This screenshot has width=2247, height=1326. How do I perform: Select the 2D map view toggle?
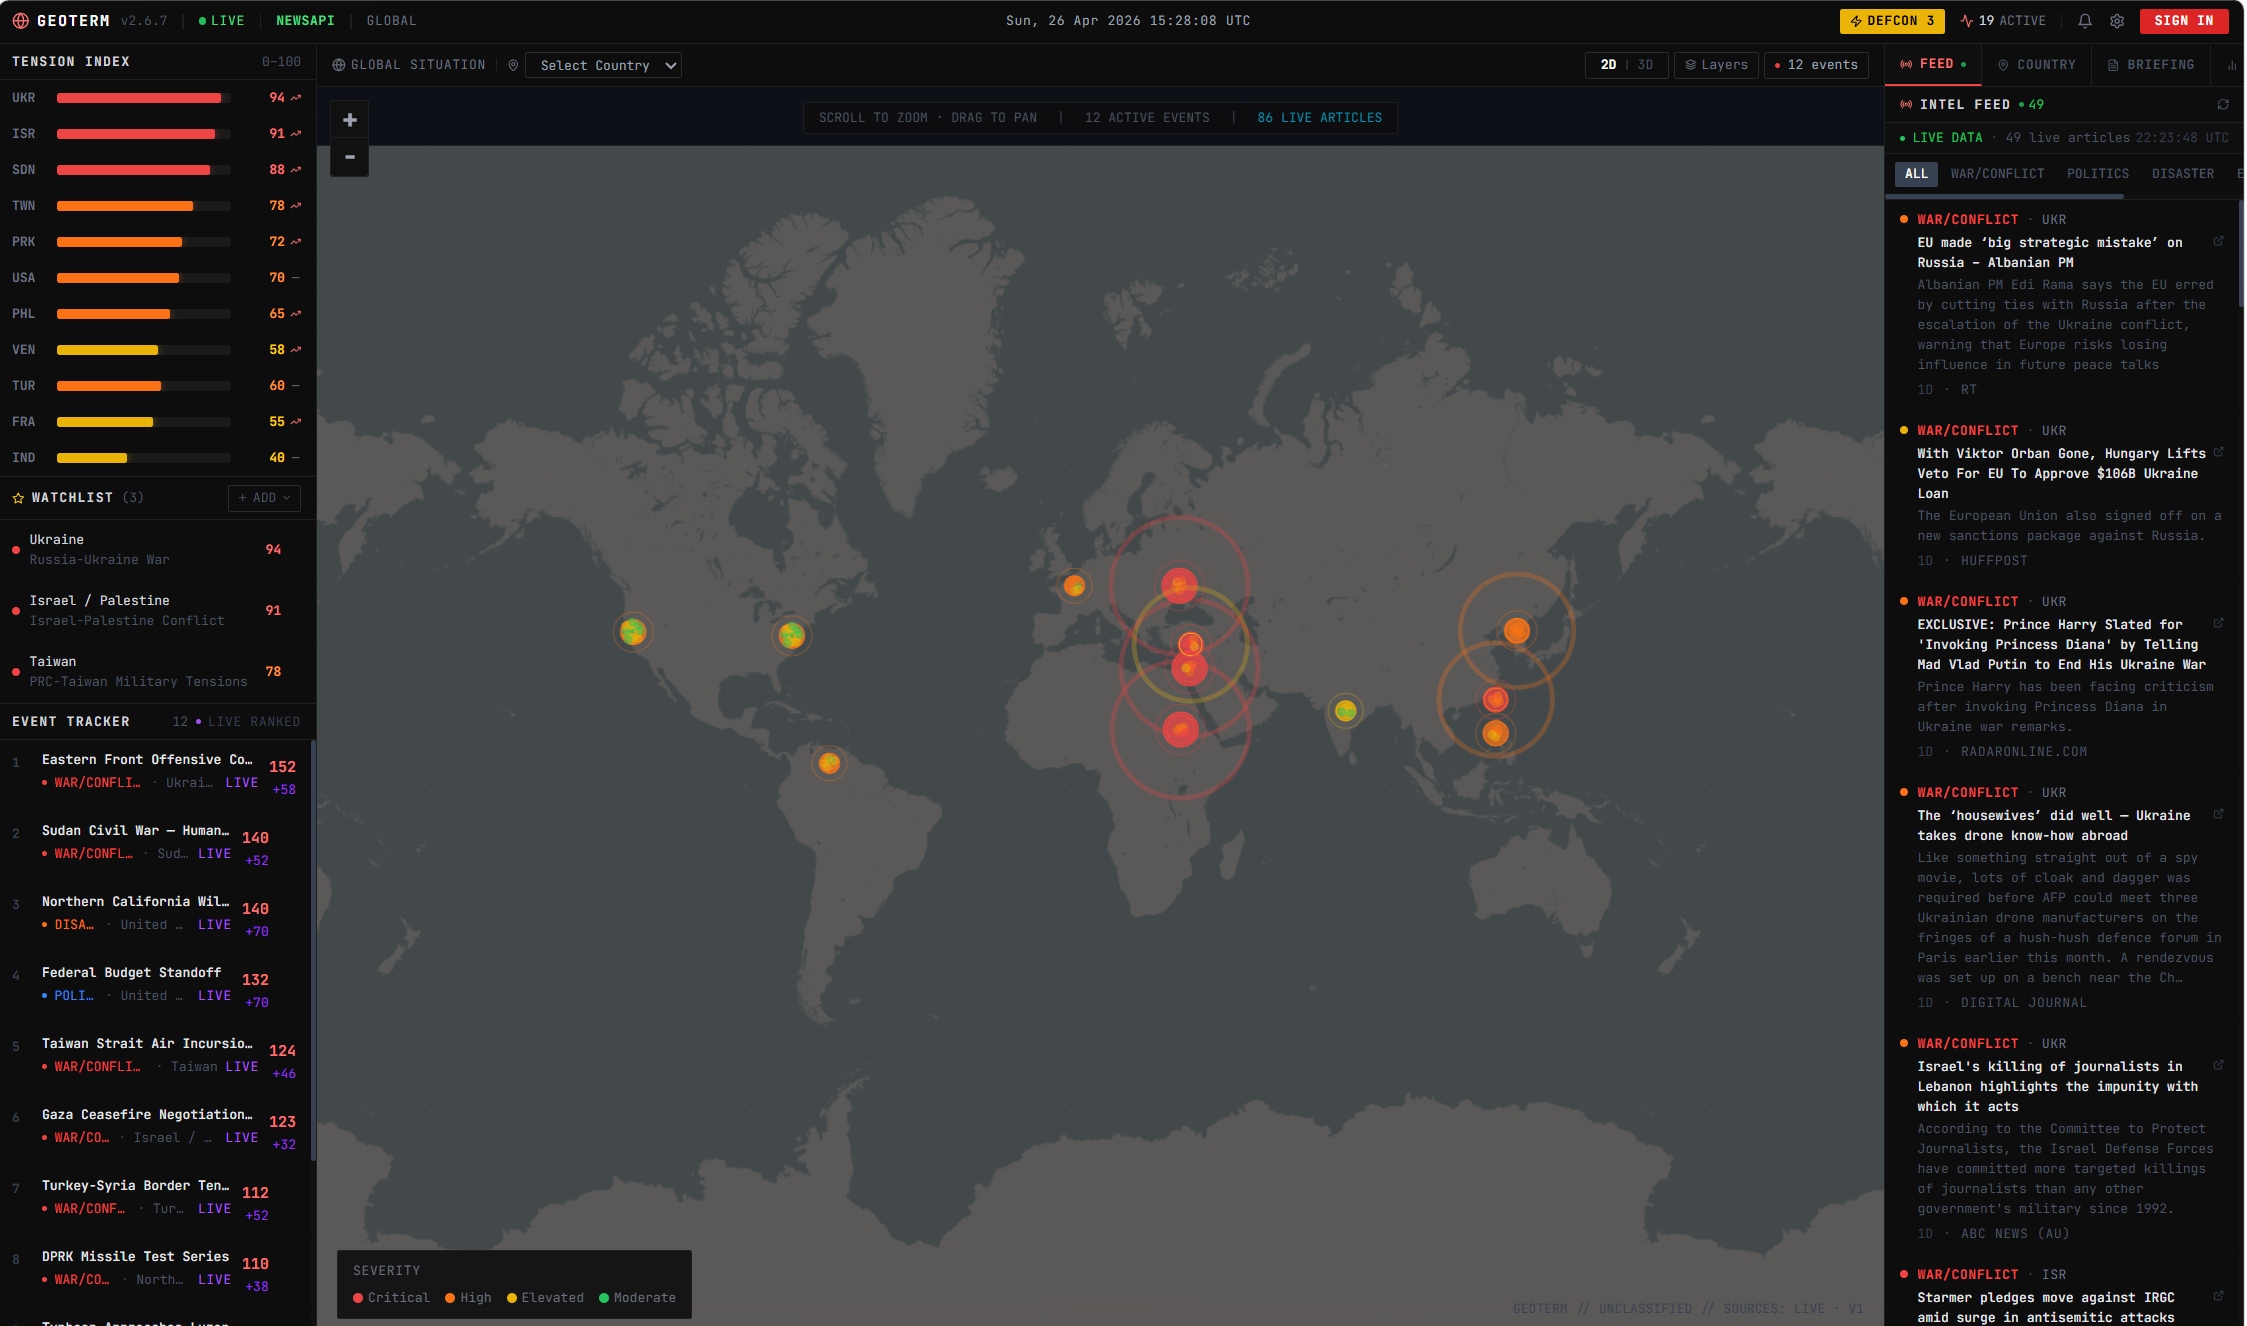[1608, 65]
